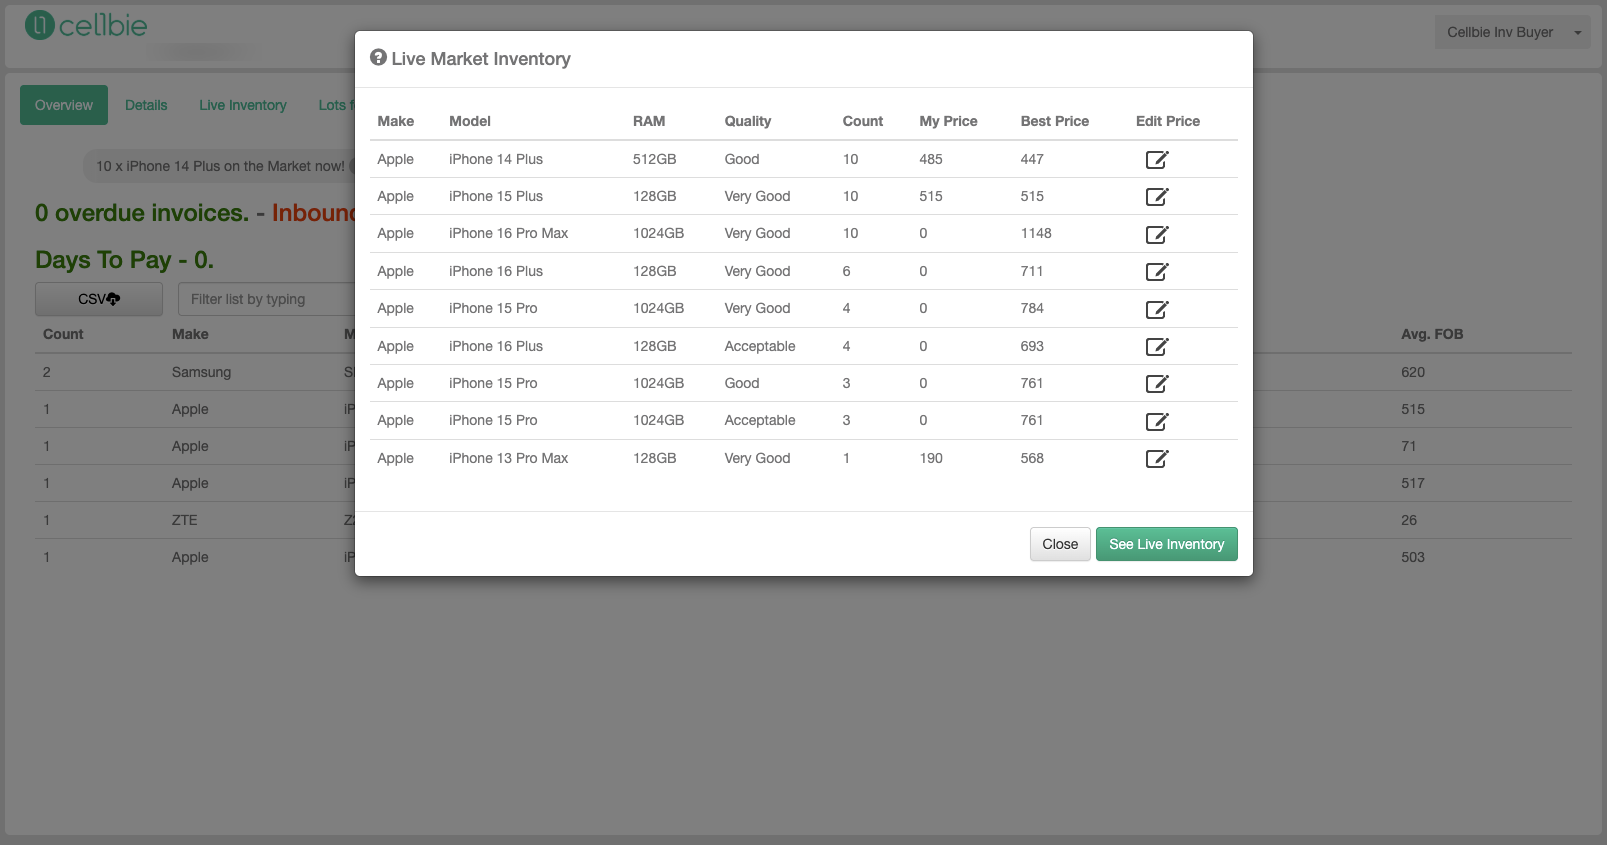1607x845 pixels.
Task: Edit price for iPhone 13 Pro Max
Action: [x=1157, y=459]
